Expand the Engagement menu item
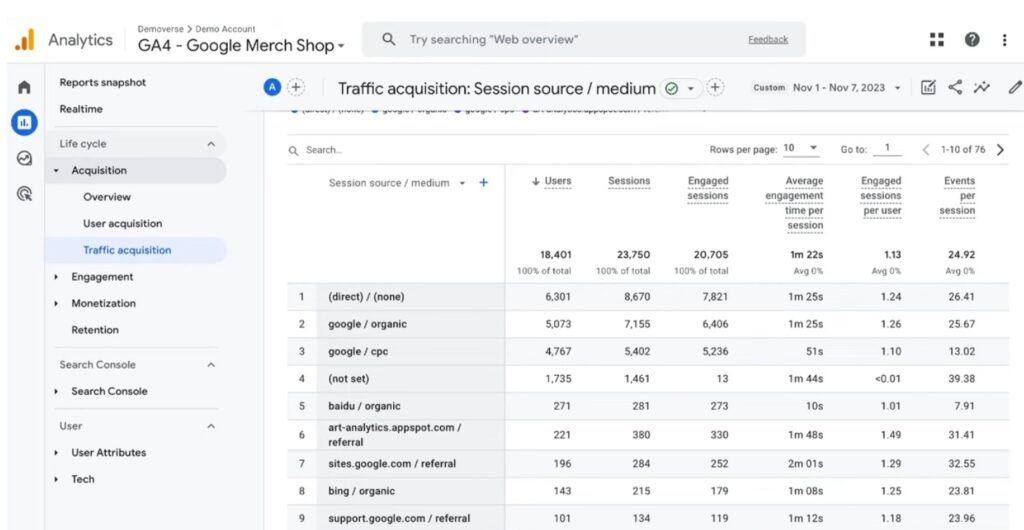 point(101,277)
